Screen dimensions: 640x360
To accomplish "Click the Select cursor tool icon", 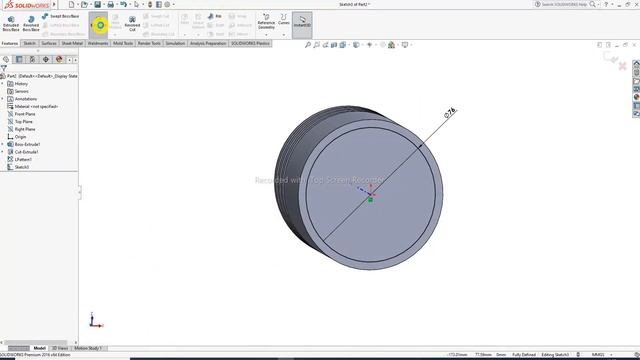I will 136,4.
